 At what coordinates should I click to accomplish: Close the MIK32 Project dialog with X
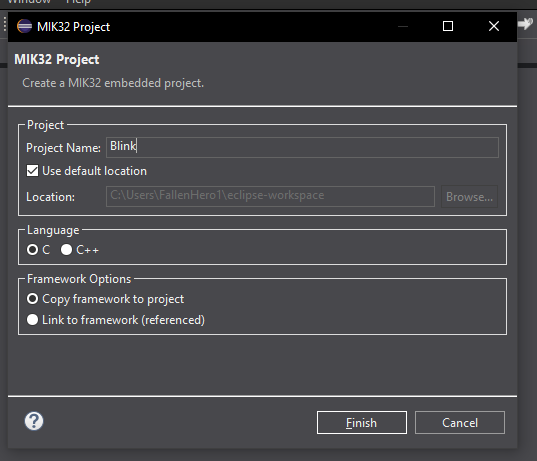tap(494, 26)
